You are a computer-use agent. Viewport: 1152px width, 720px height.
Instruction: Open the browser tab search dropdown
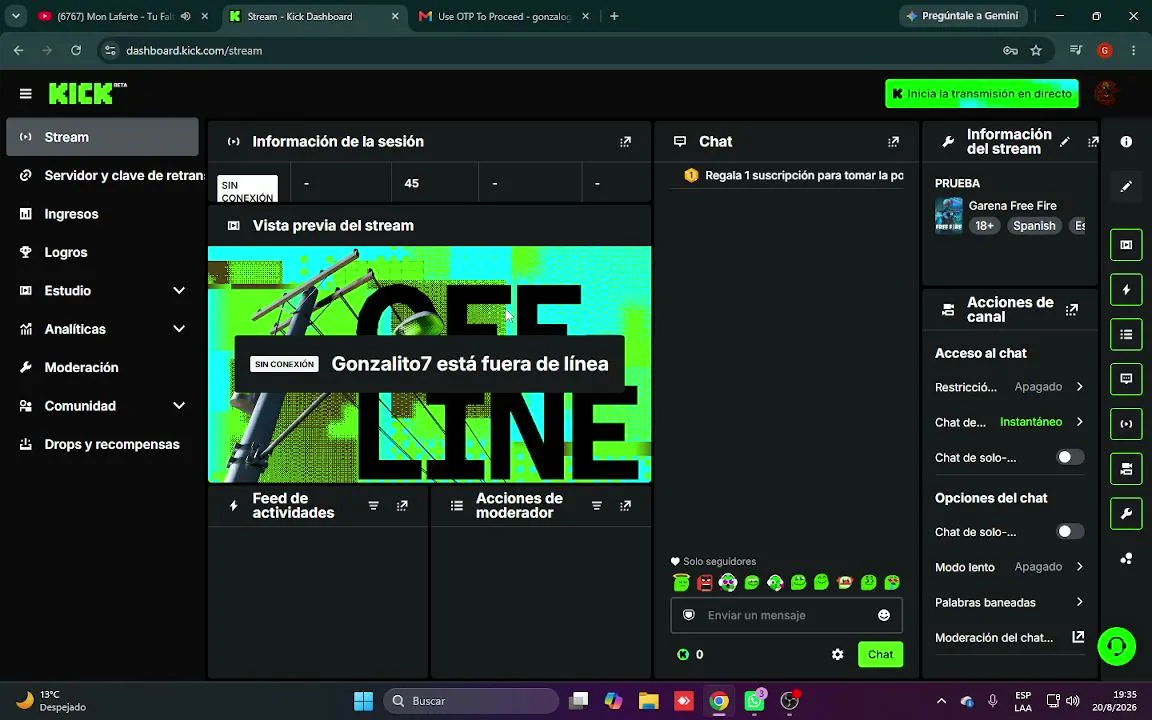tap(15, 15)
